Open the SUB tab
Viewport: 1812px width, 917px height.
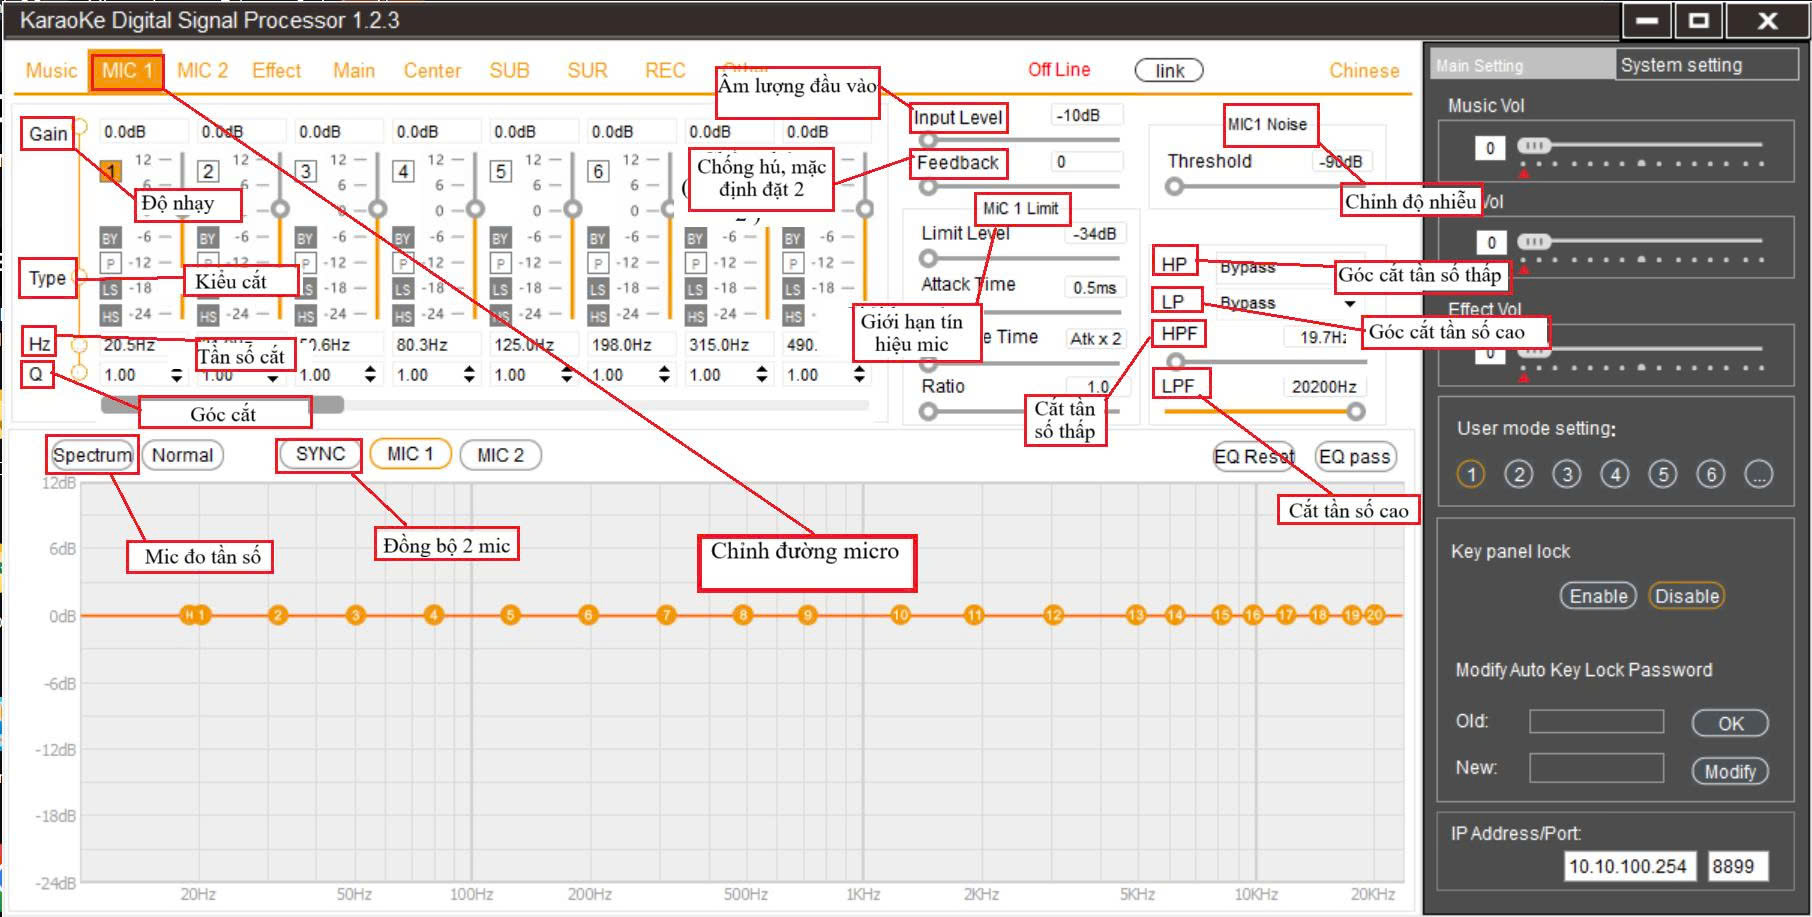click(509, 71)
